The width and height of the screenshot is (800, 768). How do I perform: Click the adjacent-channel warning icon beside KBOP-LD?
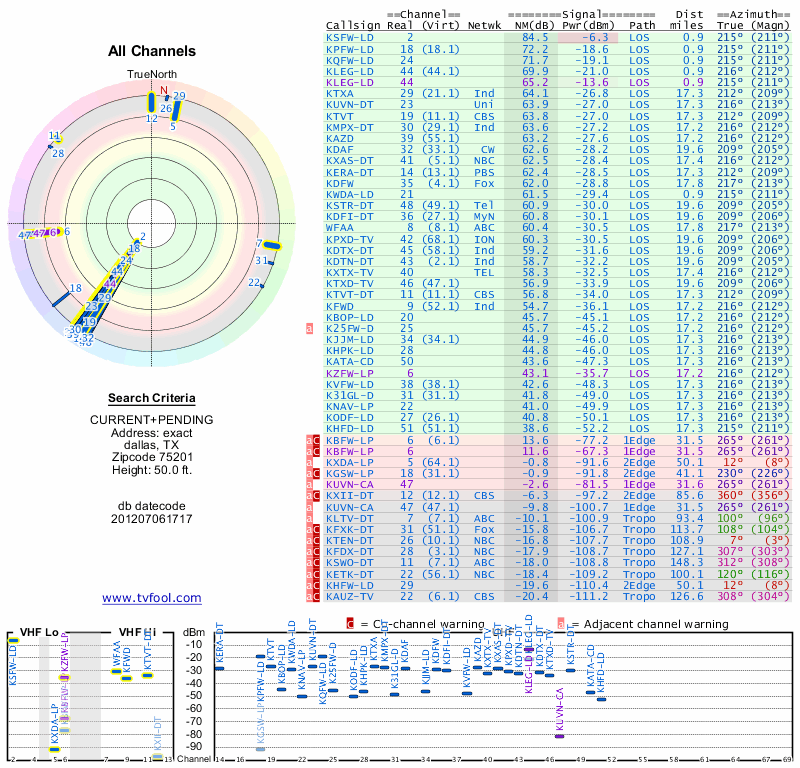[x=309, y=327]
